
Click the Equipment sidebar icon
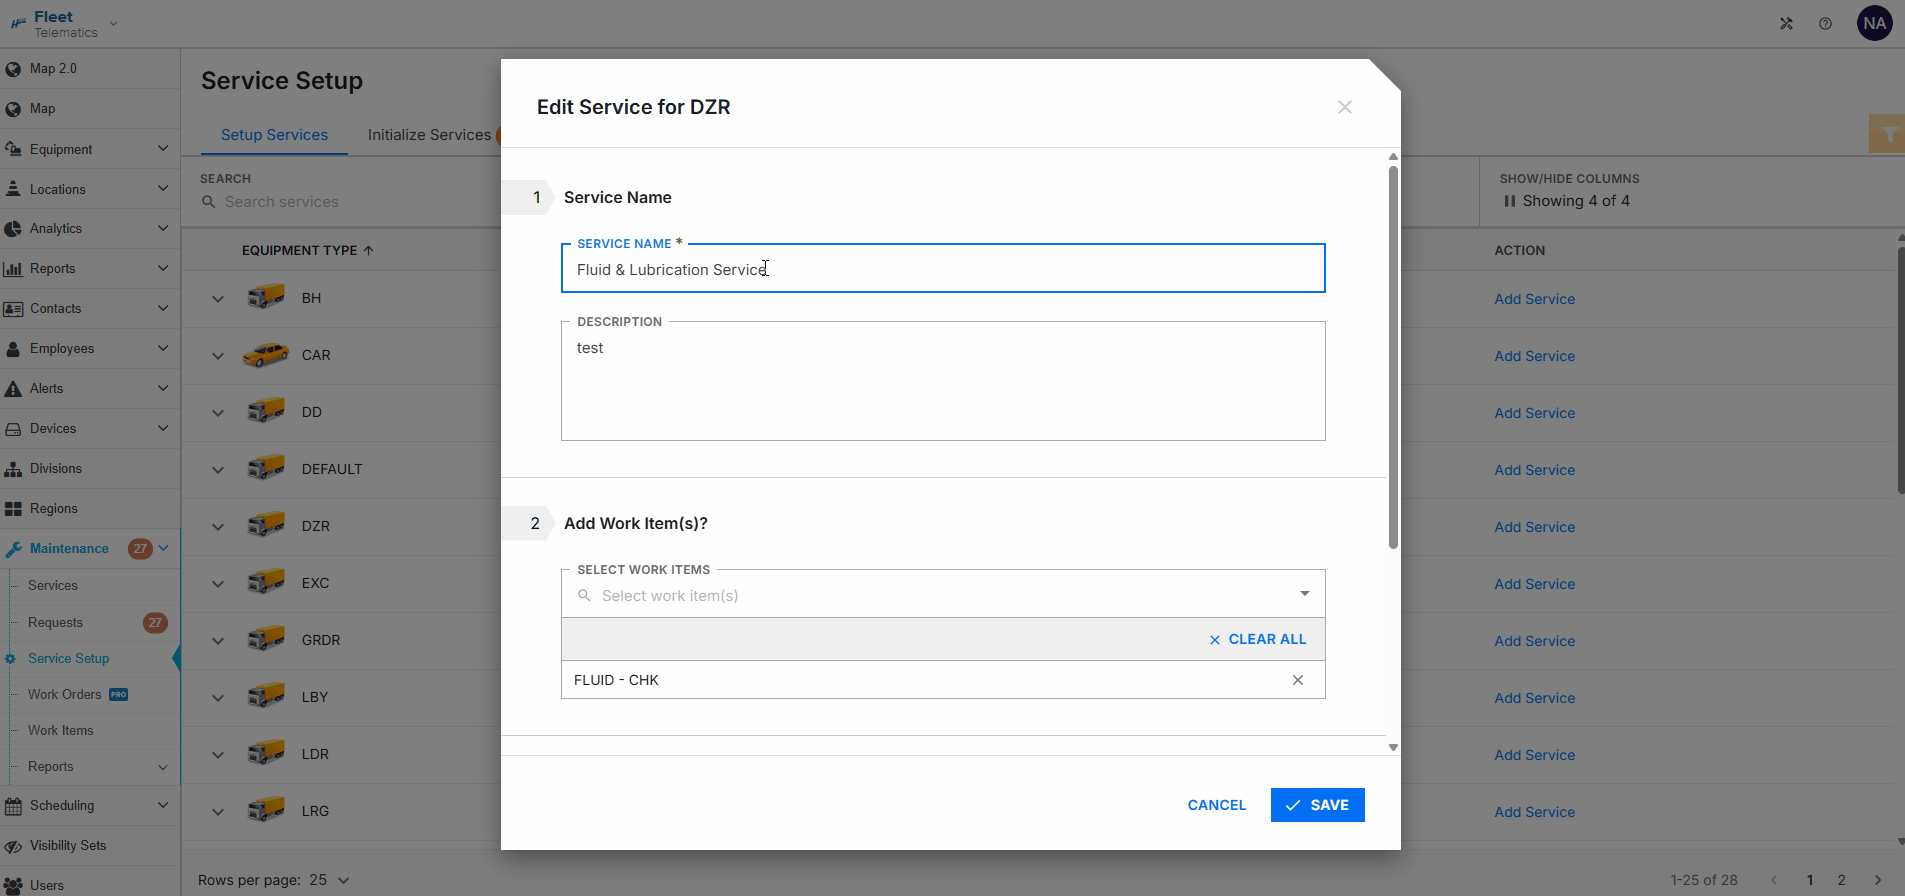pyautogui.click(x=13, y=149)
